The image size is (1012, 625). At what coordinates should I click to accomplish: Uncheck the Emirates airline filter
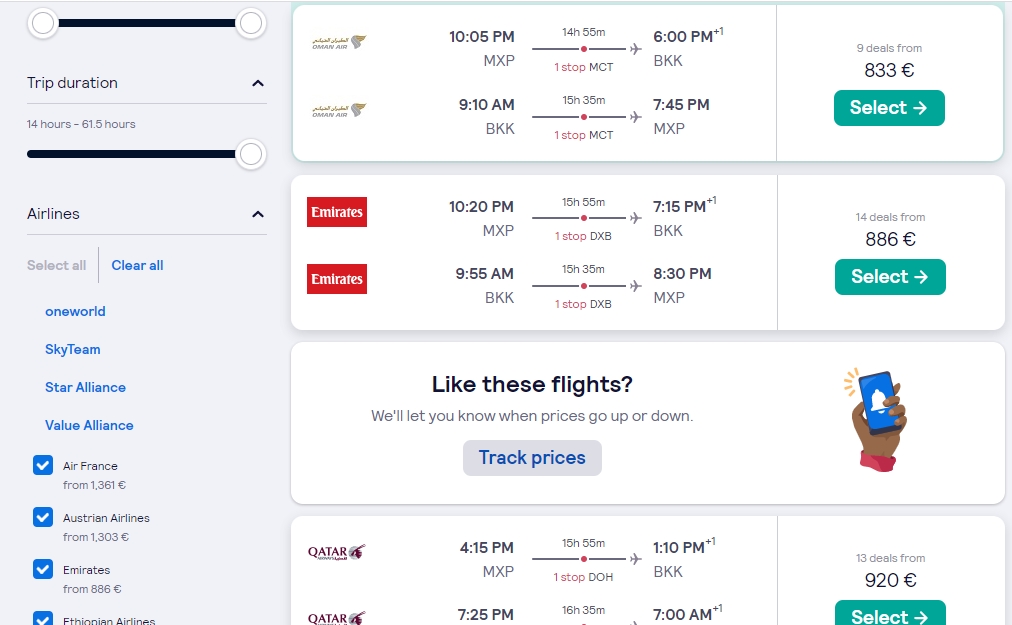(43, 569)
